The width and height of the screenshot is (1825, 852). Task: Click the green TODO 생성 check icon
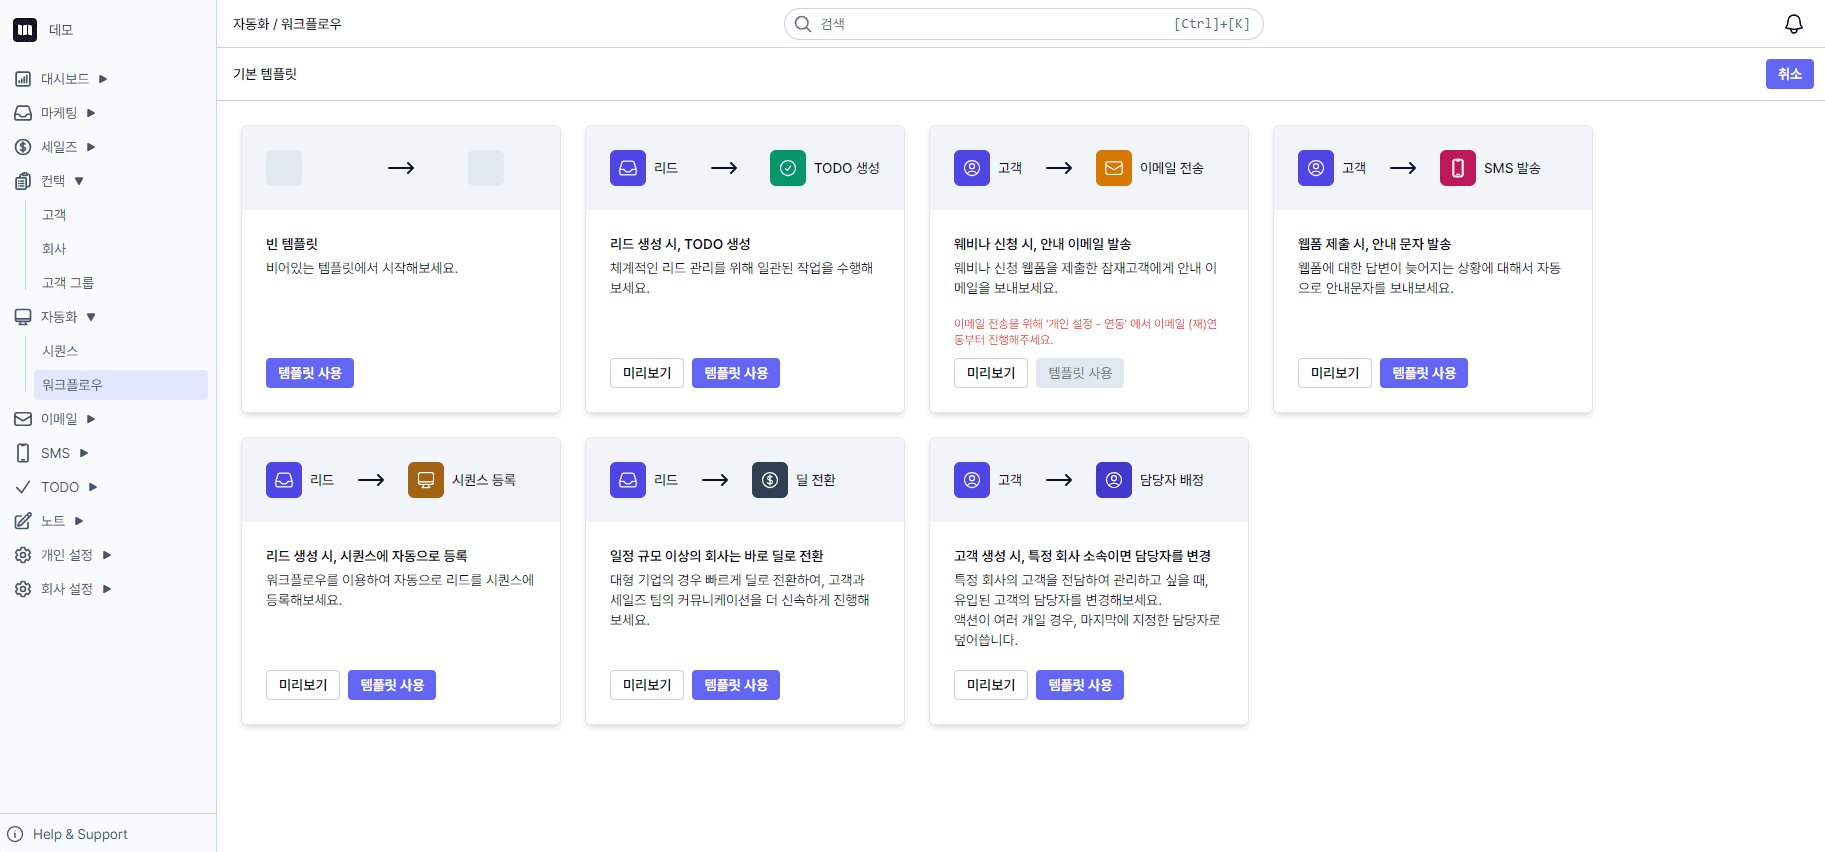point(788,168)
